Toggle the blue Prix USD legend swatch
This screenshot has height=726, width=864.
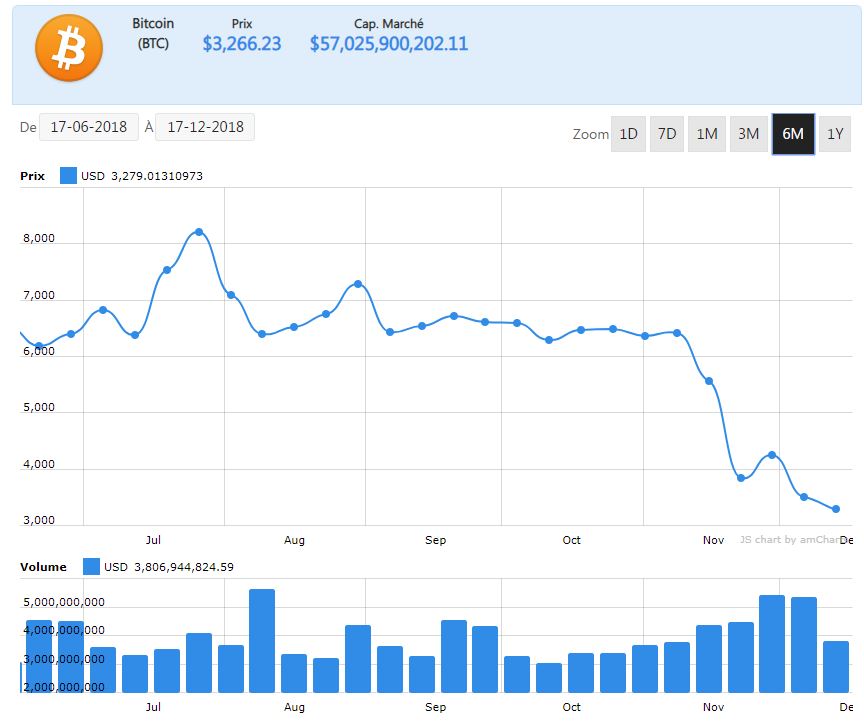(68, 176)
